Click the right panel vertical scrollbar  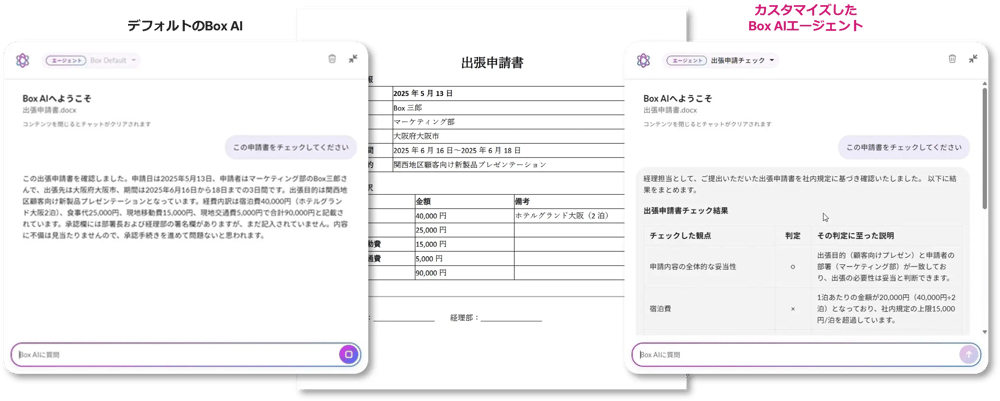tap(984, 150)
